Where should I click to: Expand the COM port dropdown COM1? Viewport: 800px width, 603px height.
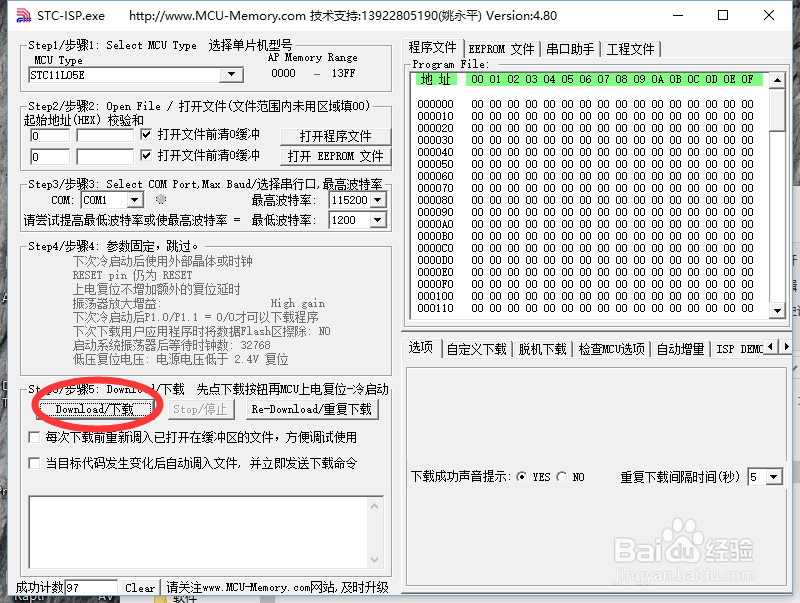tap(135, 199)
